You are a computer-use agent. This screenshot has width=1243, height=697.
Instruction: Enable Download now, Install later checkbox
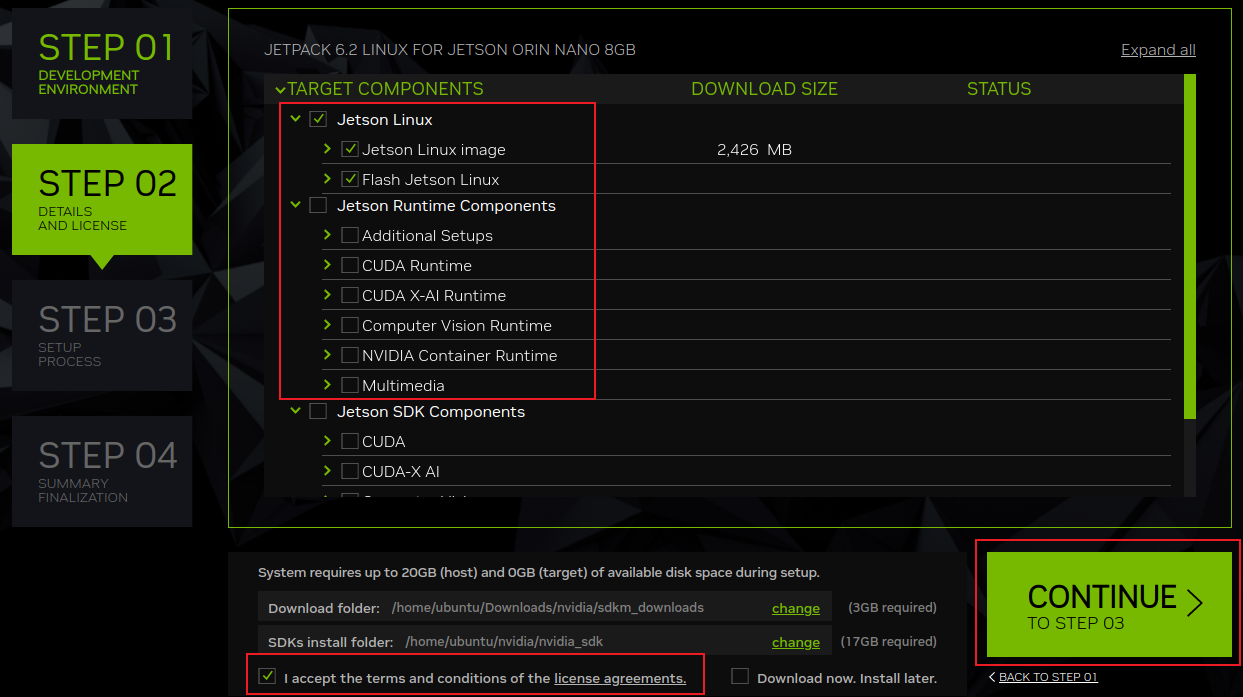740,676
